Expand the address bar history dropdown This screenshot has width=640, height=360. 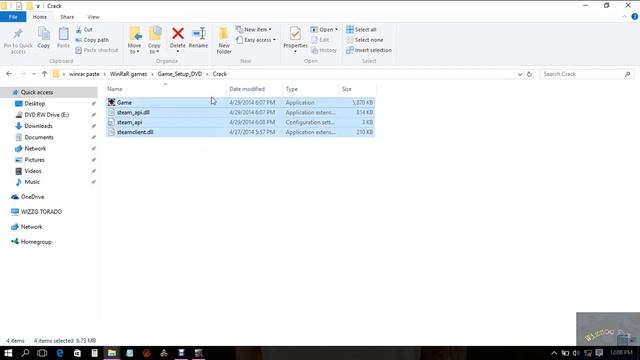tap(520, 74)
